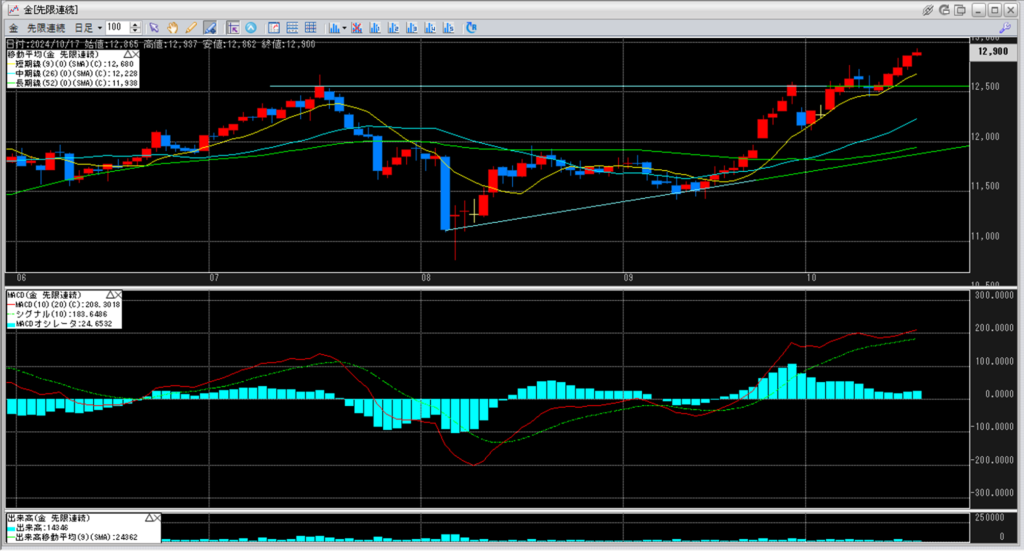The image size is (1024, 551).
Task: Close the 移動平均 legend box
Action: point(135,55)
